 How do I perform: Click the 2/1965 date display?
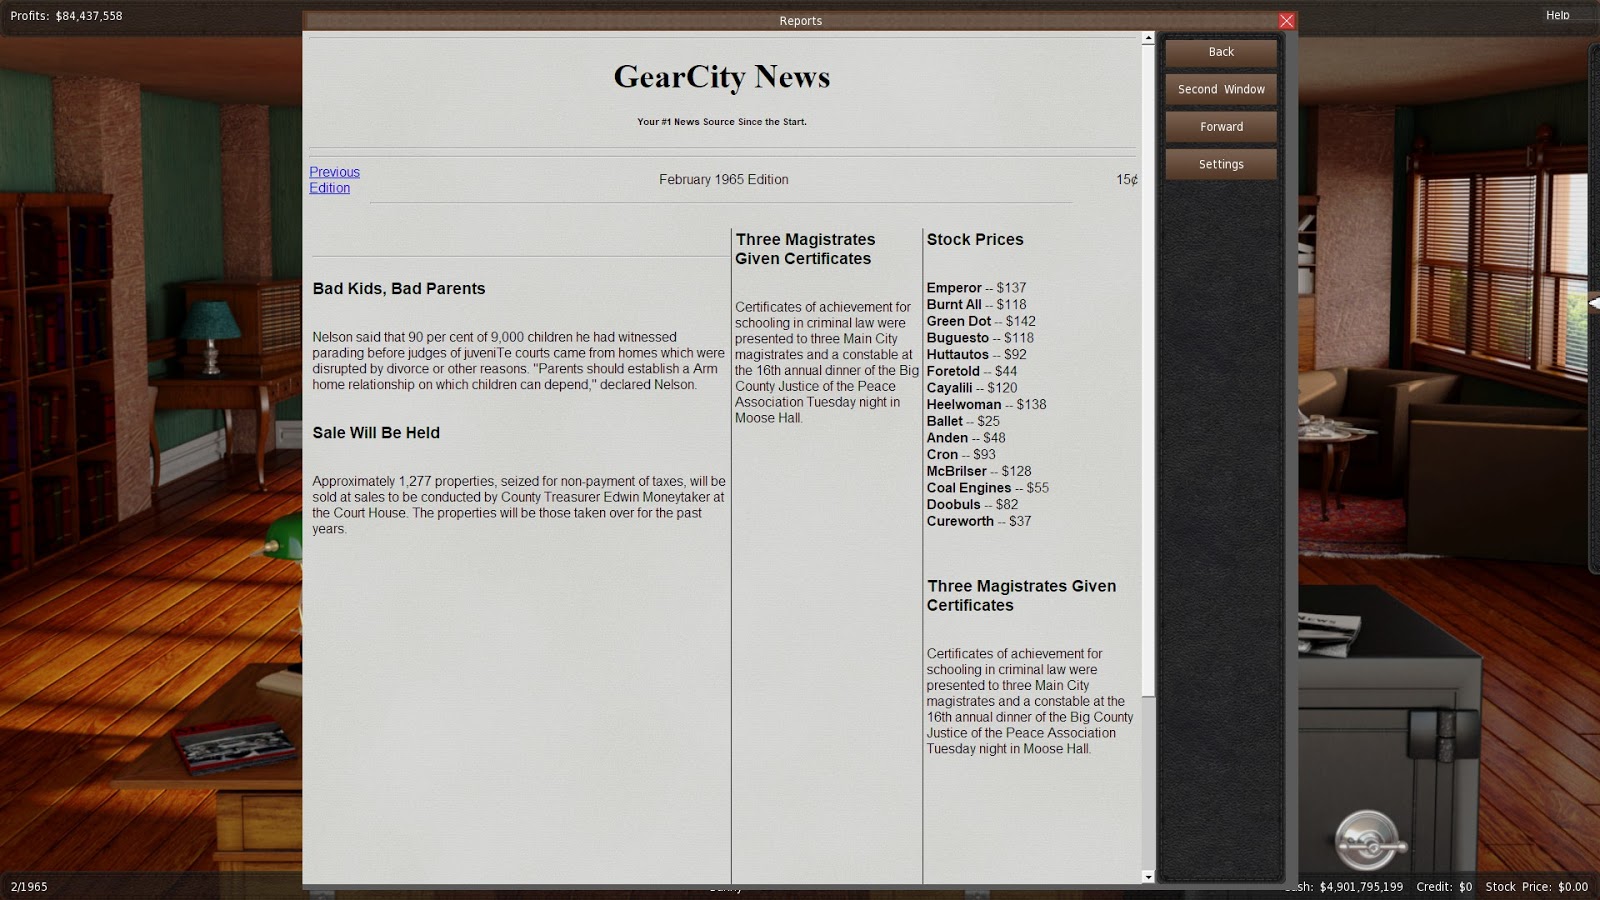point(29,887)
